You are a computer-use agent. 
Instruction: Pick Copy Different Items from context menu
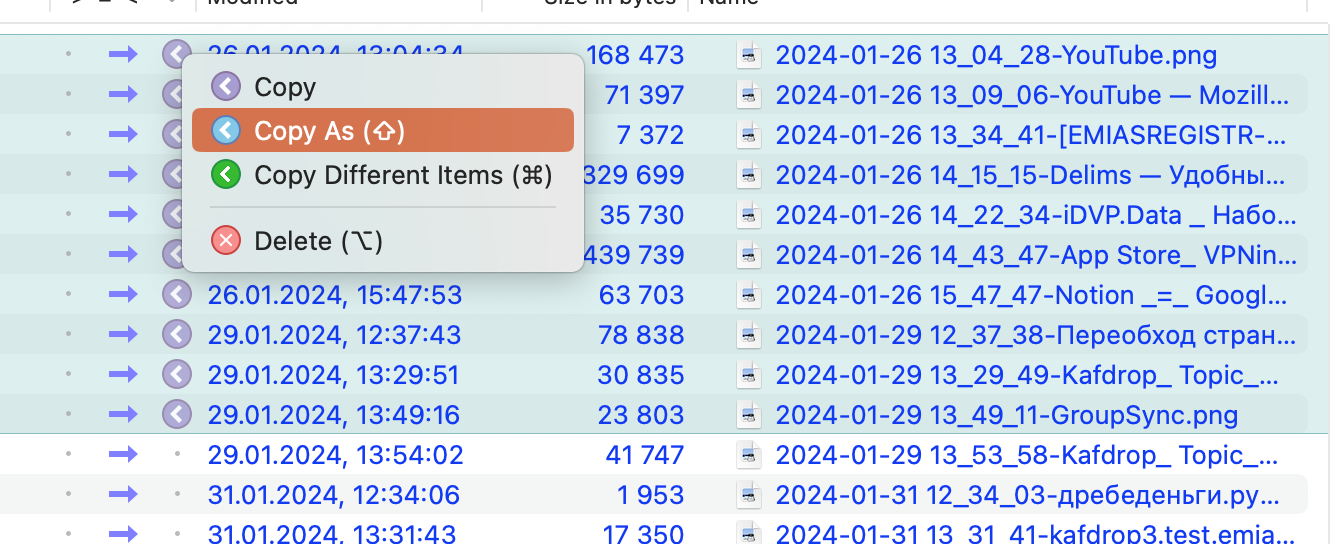click(x=382, y=175)
